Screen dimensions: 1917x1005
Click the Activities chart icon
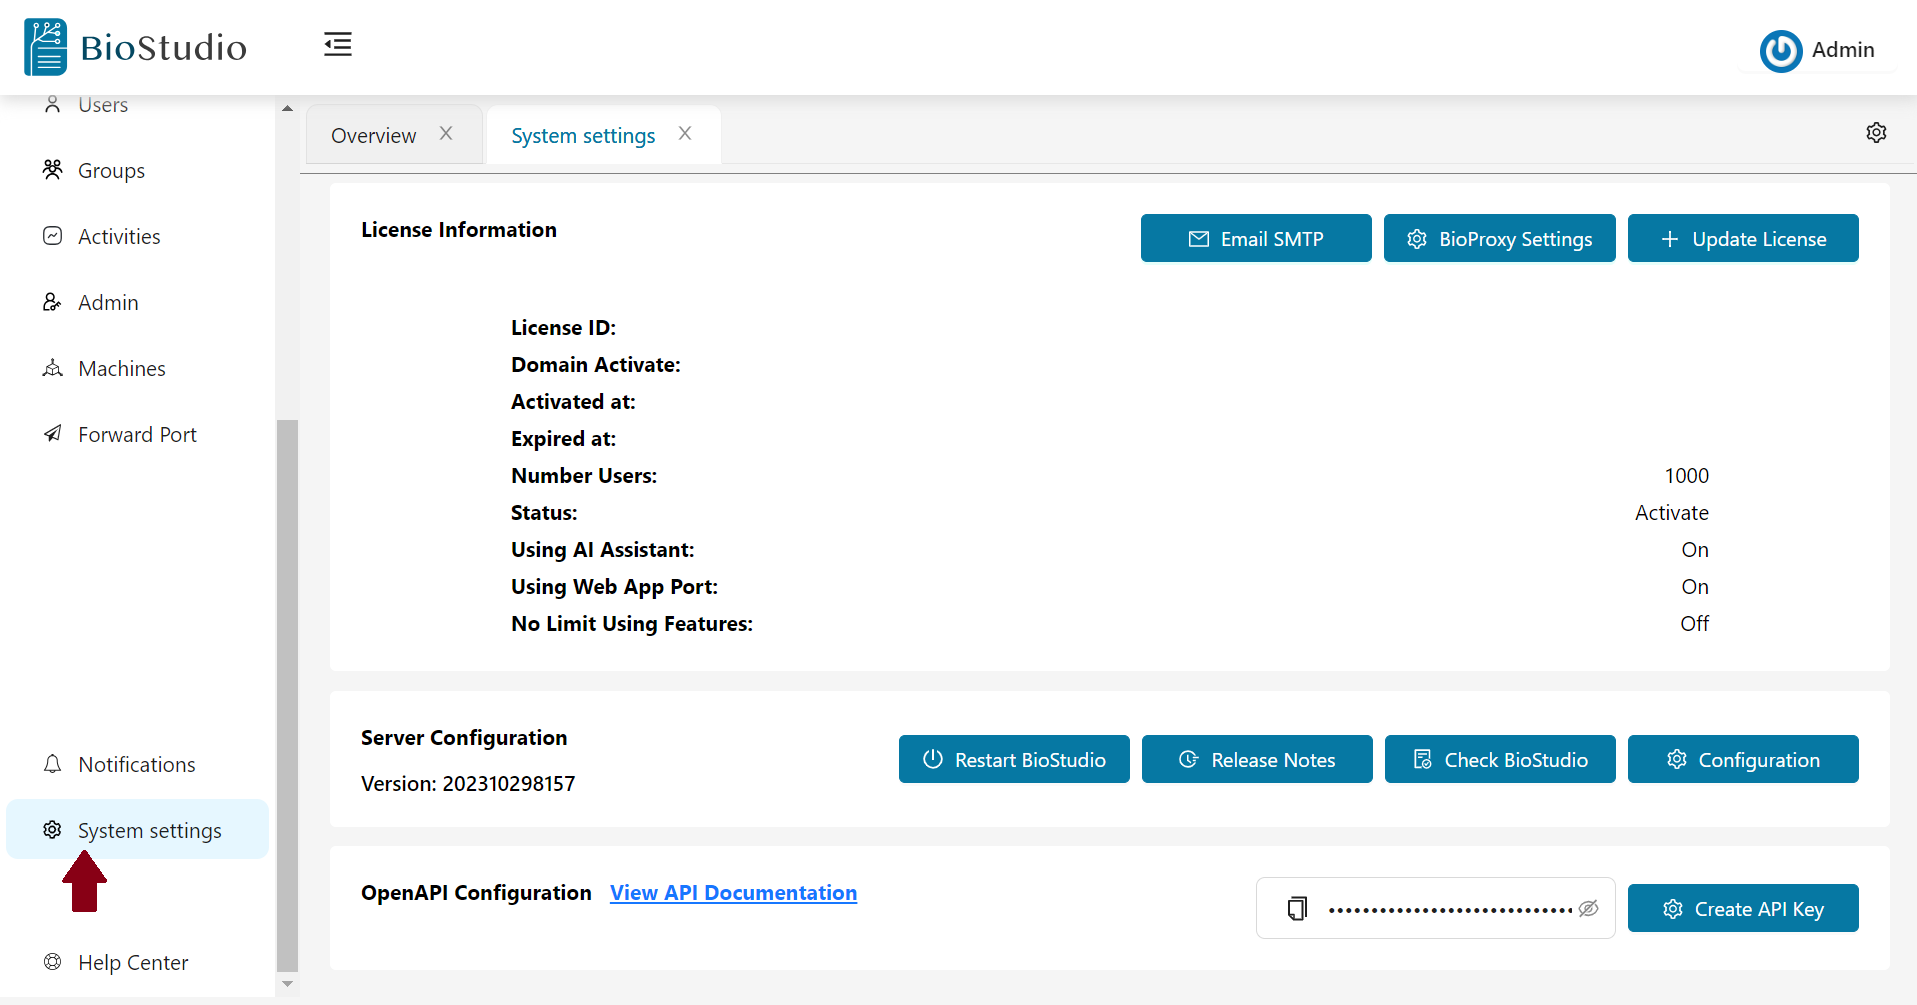pos(53,236)
